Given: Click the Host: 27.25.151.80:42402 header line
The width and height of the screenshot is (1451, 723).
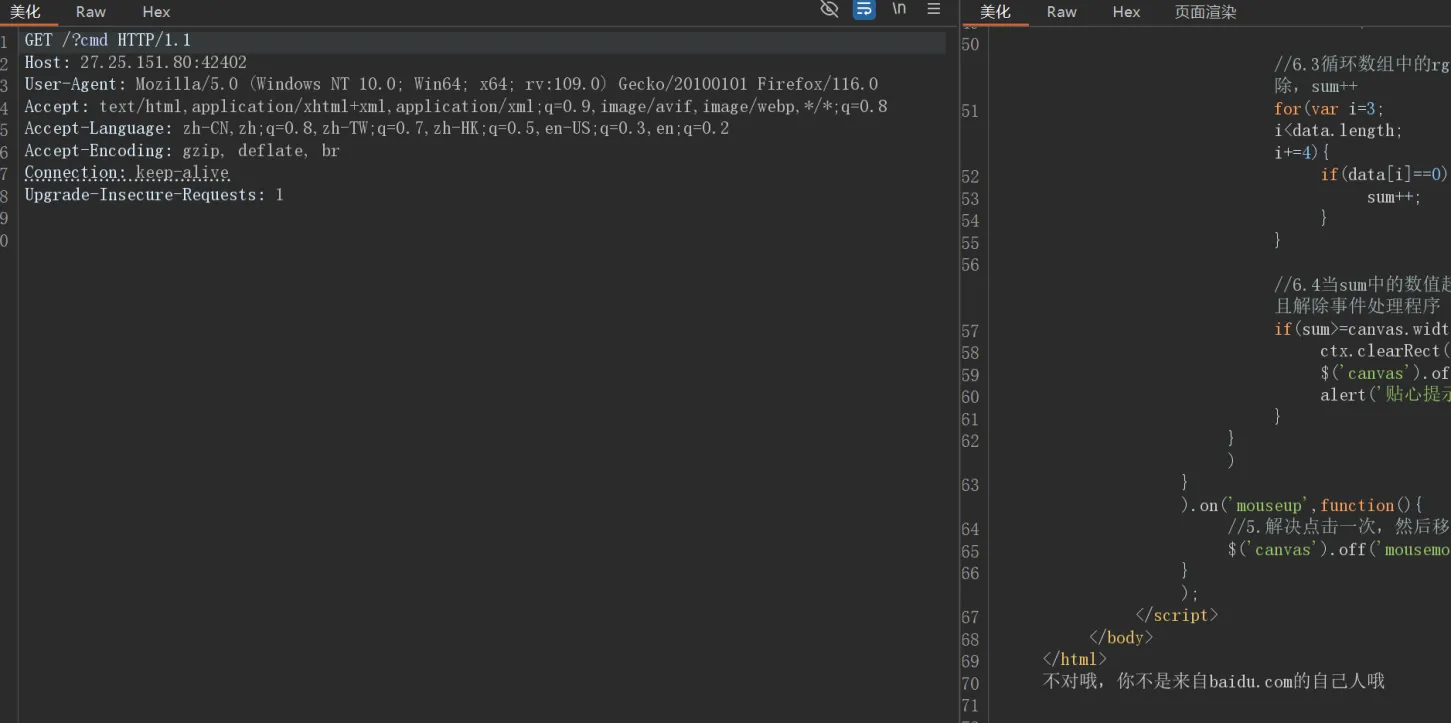Looking at the screenshot, I should (x=135, y=62).
